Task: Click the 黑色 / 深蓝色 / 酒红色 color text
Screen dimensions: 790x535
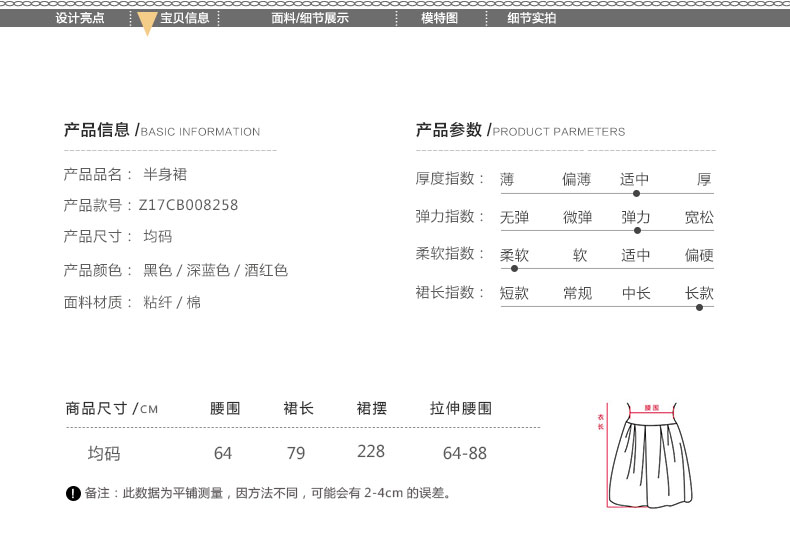Action: [x=215, y=270]
